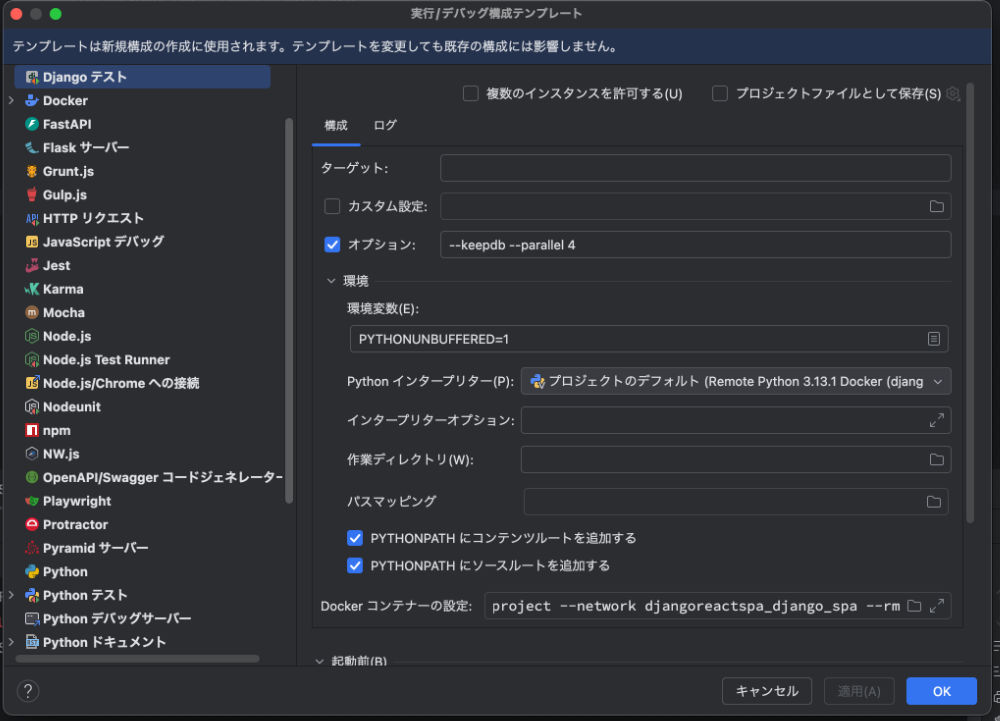Switch to the ログ tab

tap(385, 126)
